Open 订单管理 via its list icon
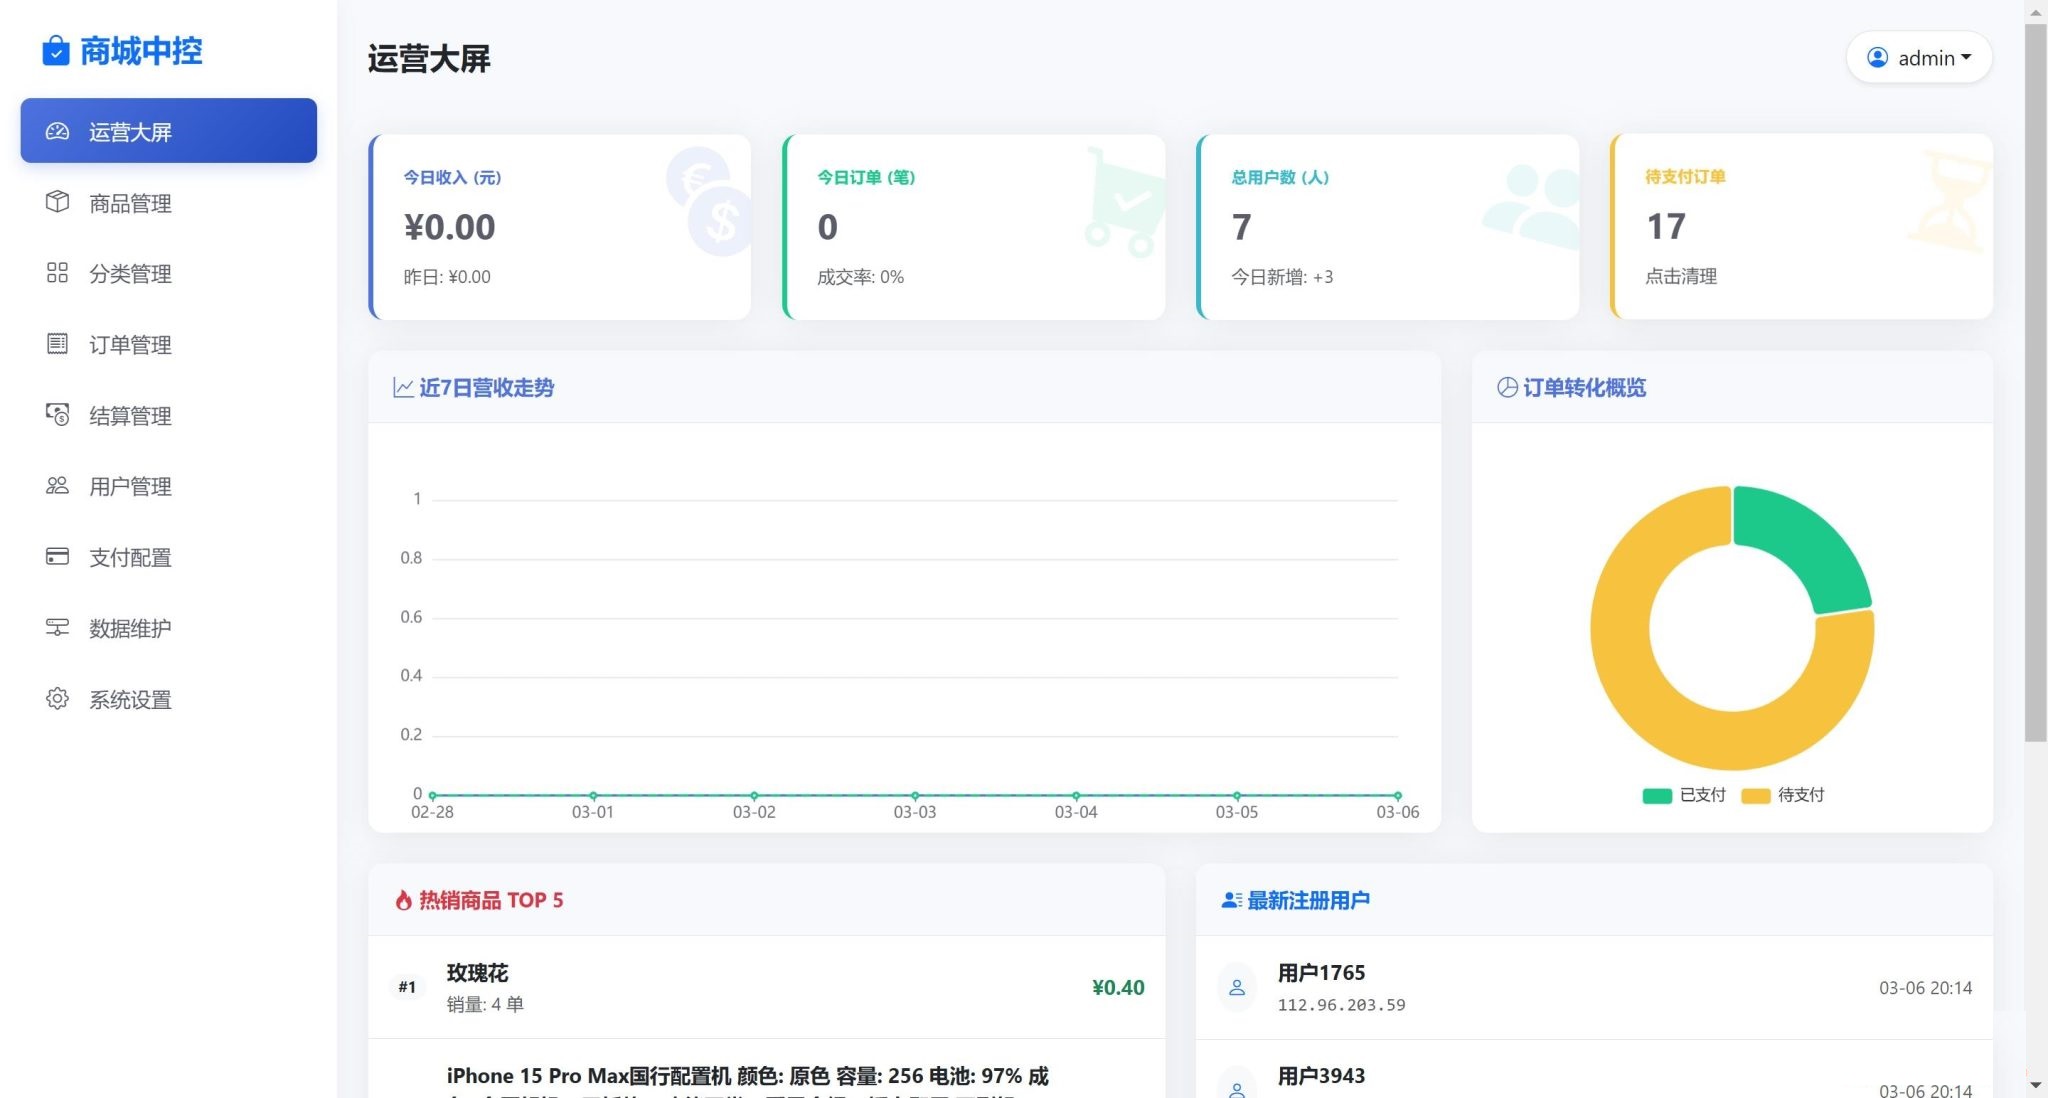The height and width of the screenshot is (1098, 2048). pyautogui.click(x=57, y=344)
